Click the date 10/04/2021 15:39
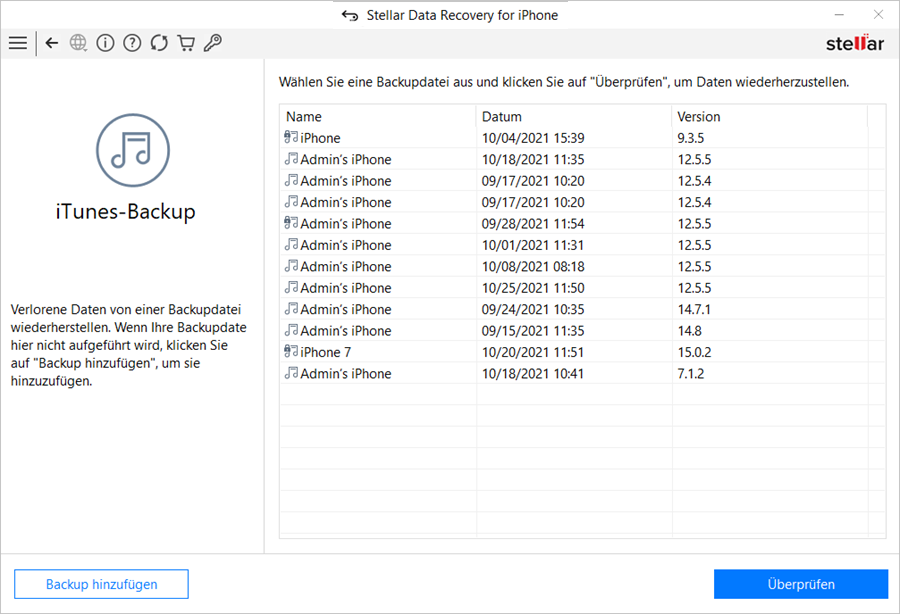The height and width of the screenshot is (614, 900). [533, 138]
